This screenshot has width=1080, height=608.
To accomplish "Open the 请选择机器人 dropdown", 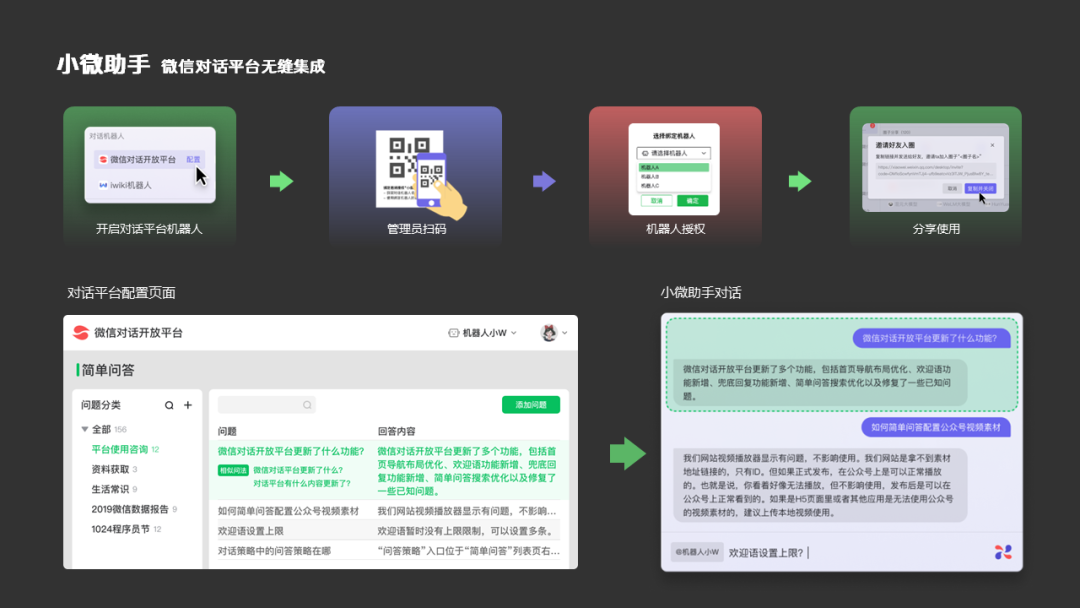I will coord(674,153).
